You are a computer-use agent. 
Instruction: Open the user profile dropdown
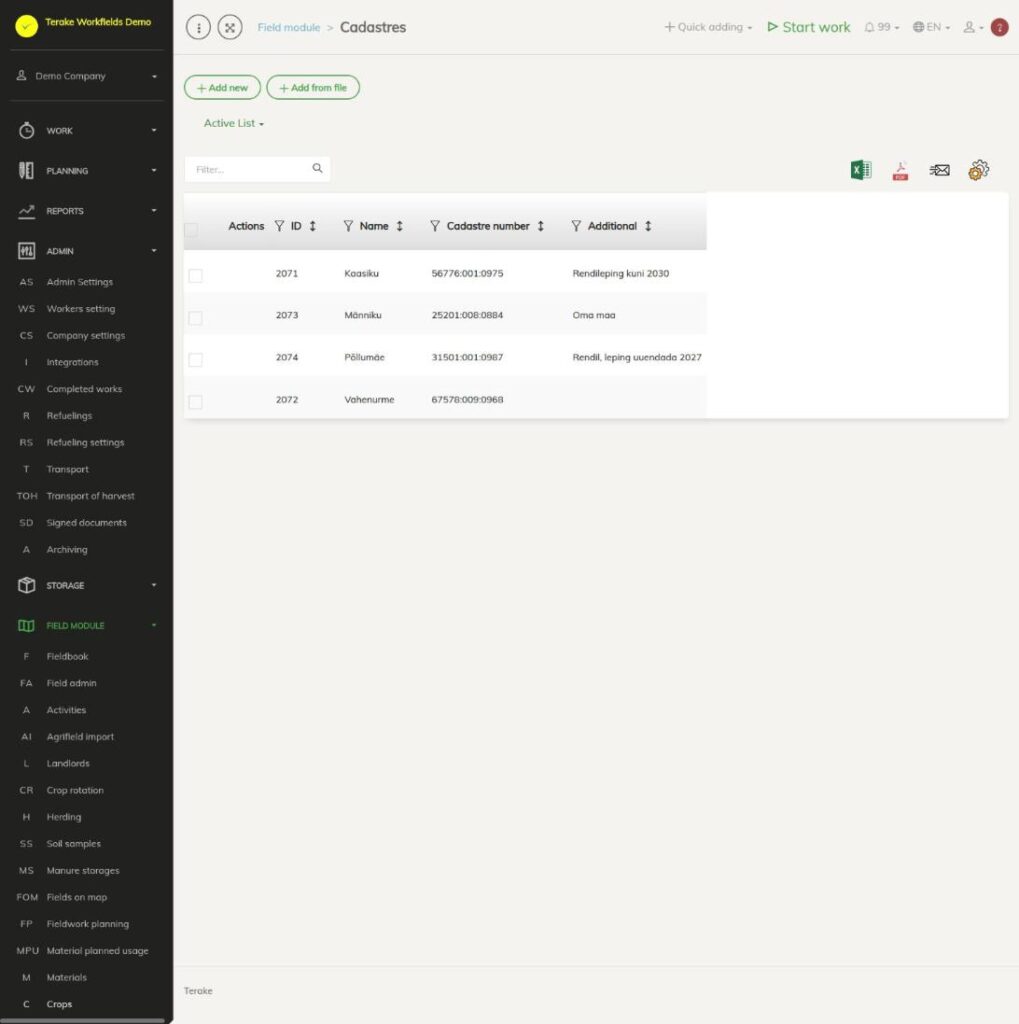pyautogui.click(x=973, y=27)
